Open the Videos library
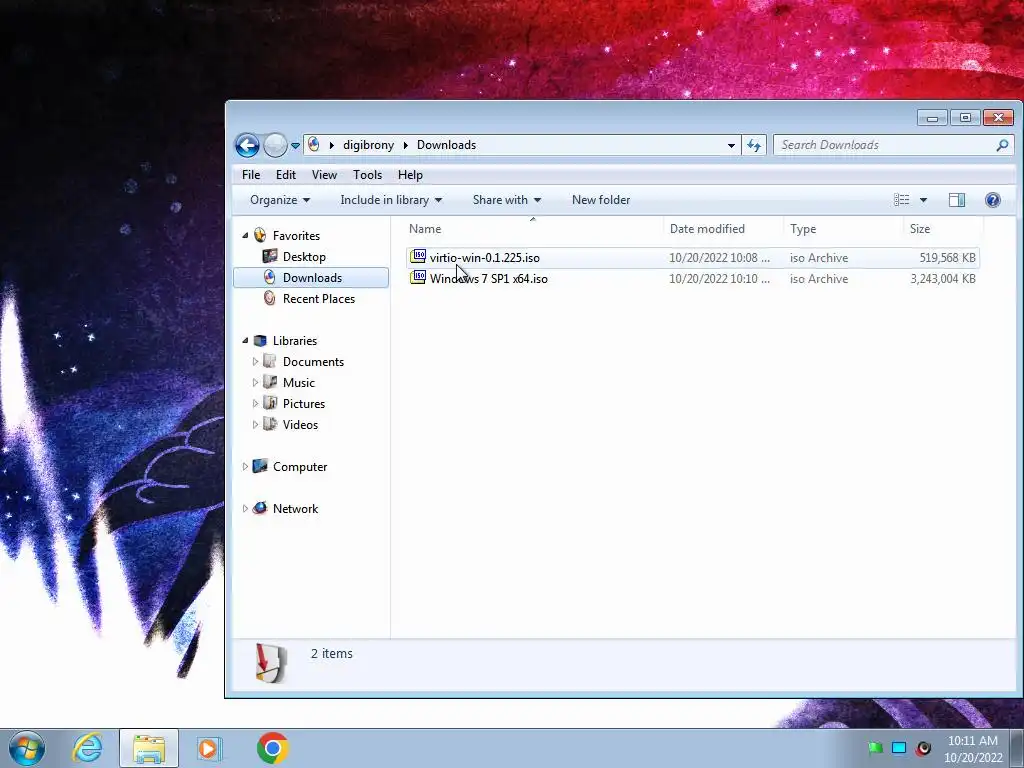The height and width of the screenshot is (768, 1024). tap(300, 424)
